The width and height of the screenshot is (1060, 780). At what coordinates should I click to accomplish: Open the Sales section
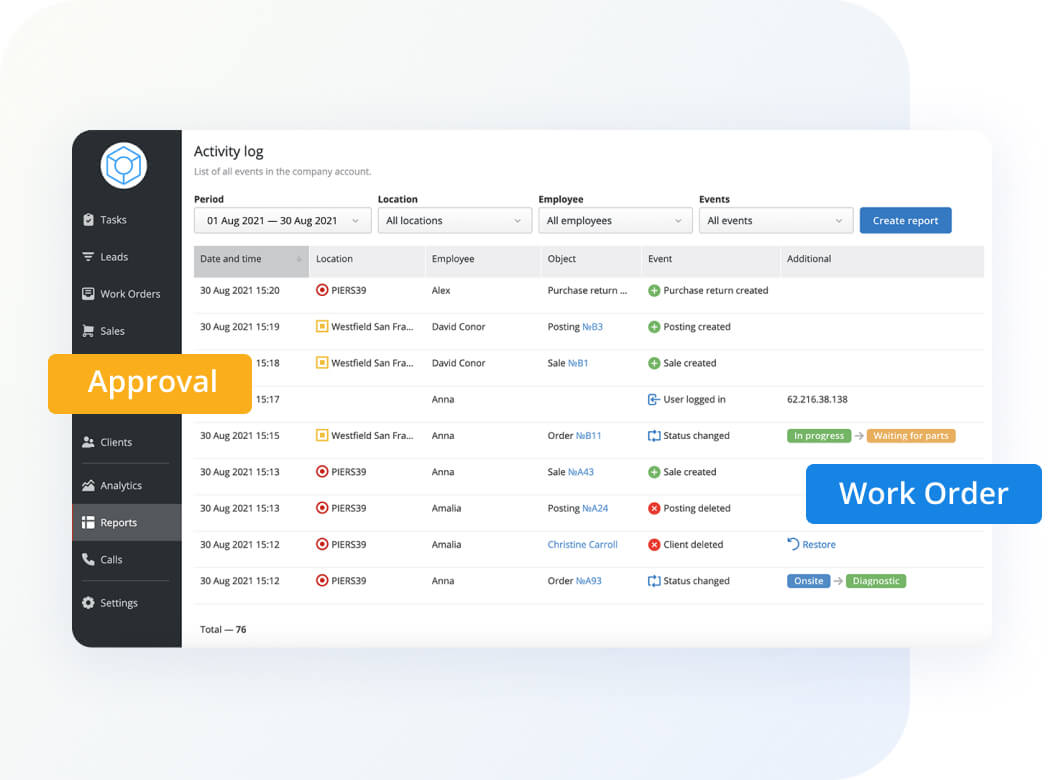tap(110, 330)
